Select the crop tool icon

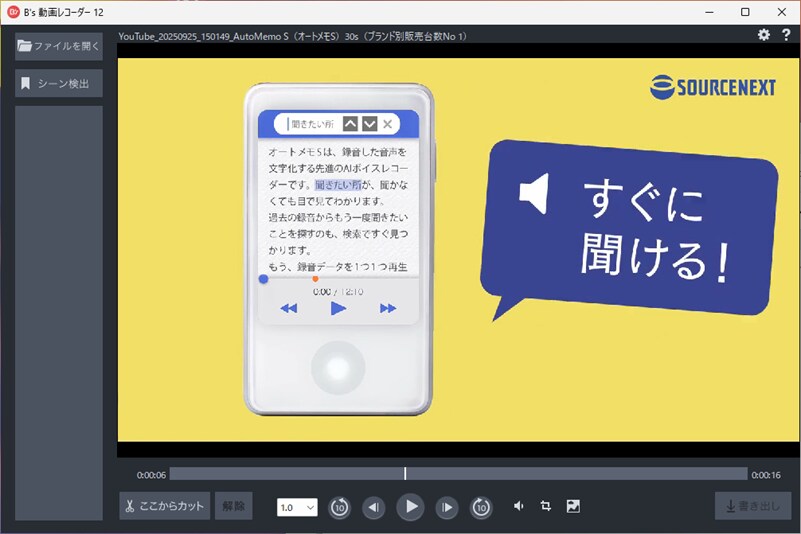click(546, 506)
